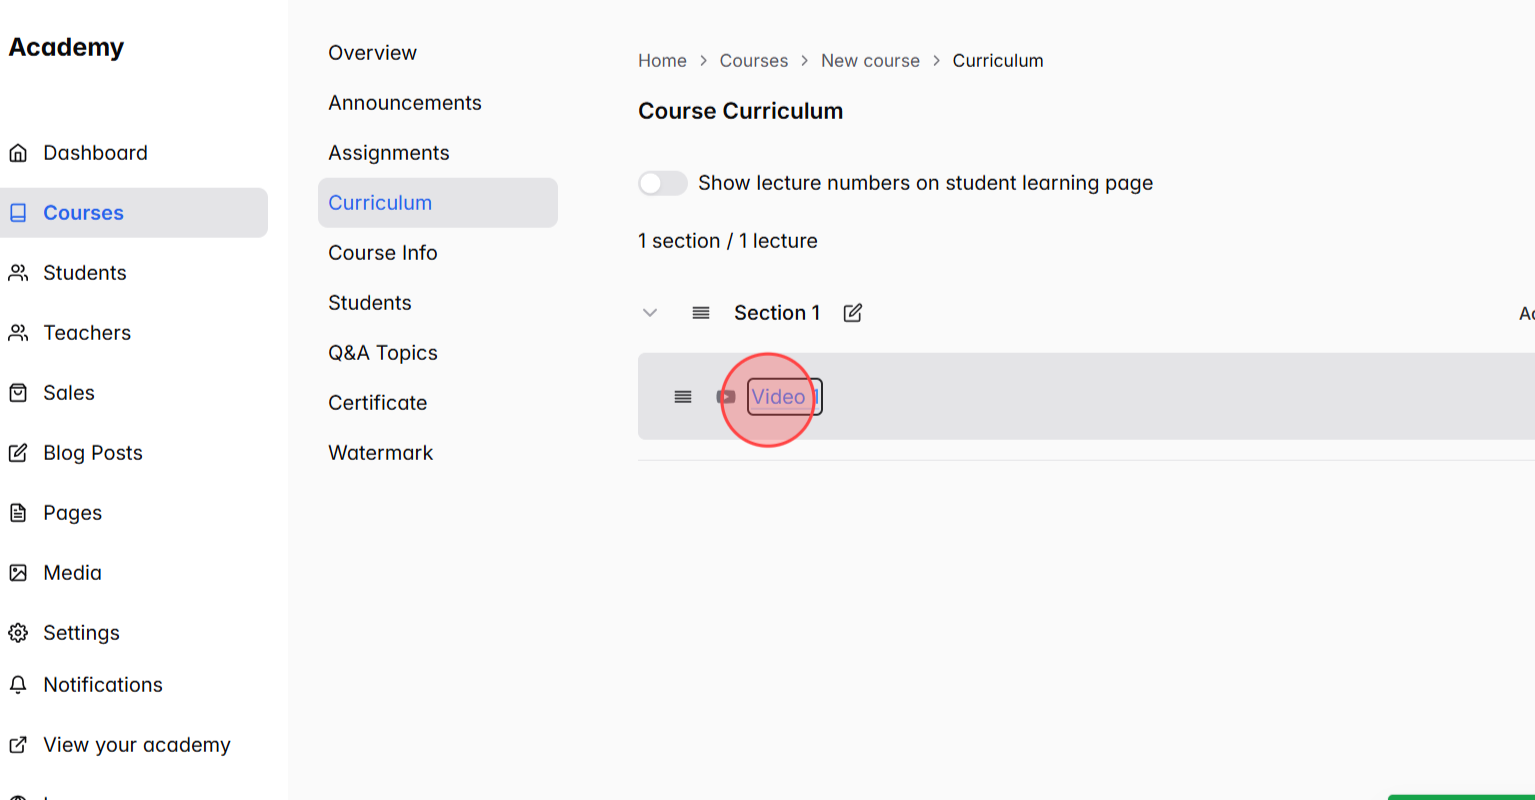The width and height of the screenshot is (1535, 800).
Task: Click the edit pencil next to Section 1
Action: 852,312
